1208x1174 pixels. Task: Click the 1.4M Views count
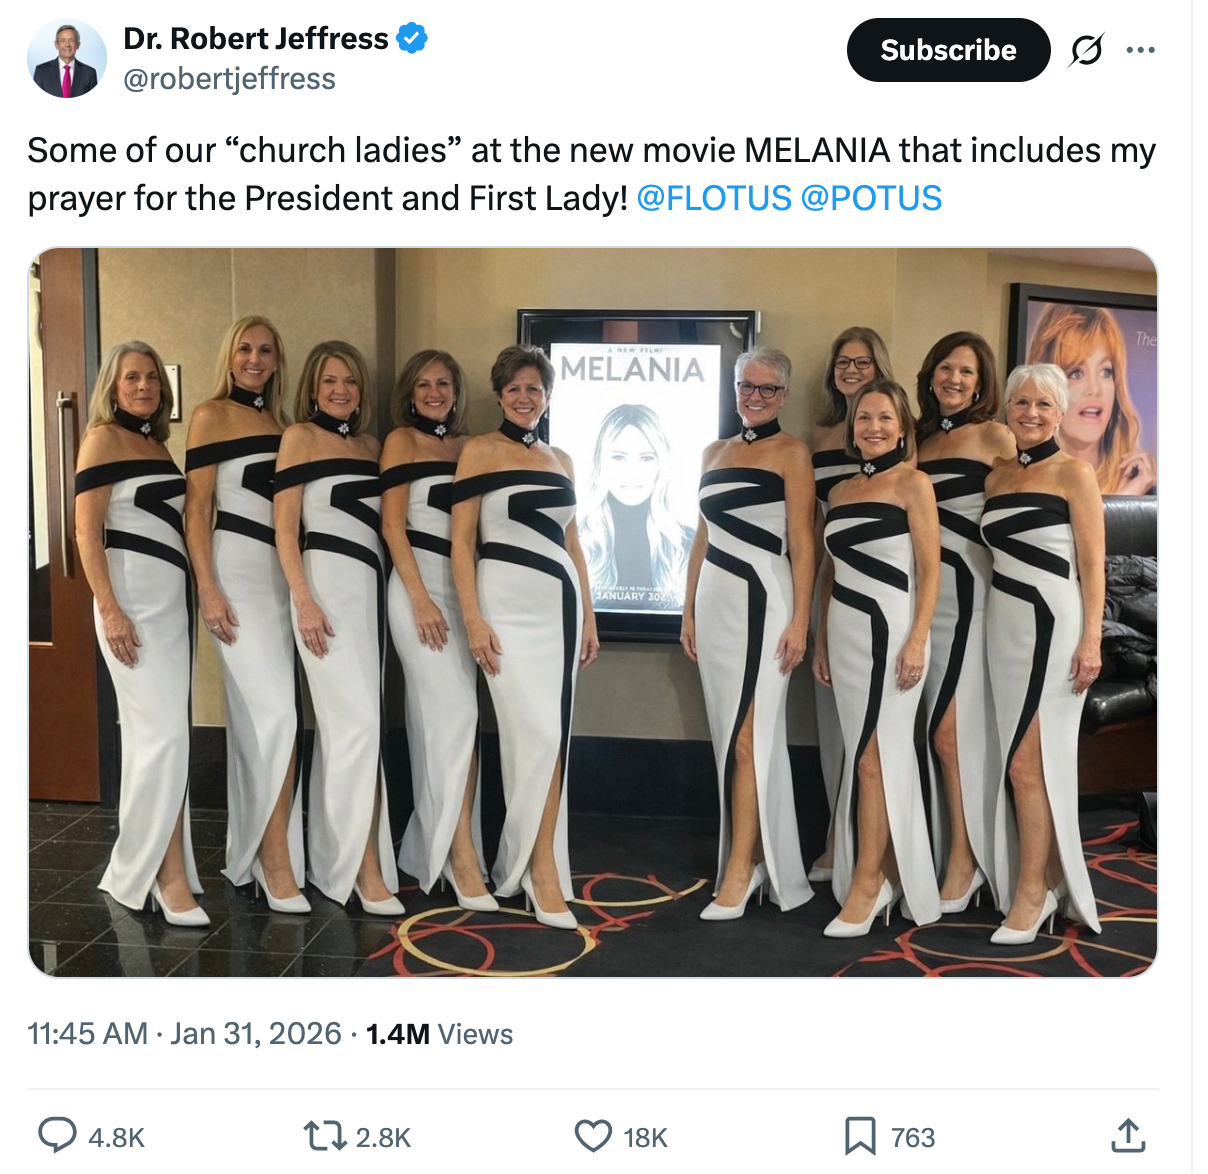[439, 1033]
